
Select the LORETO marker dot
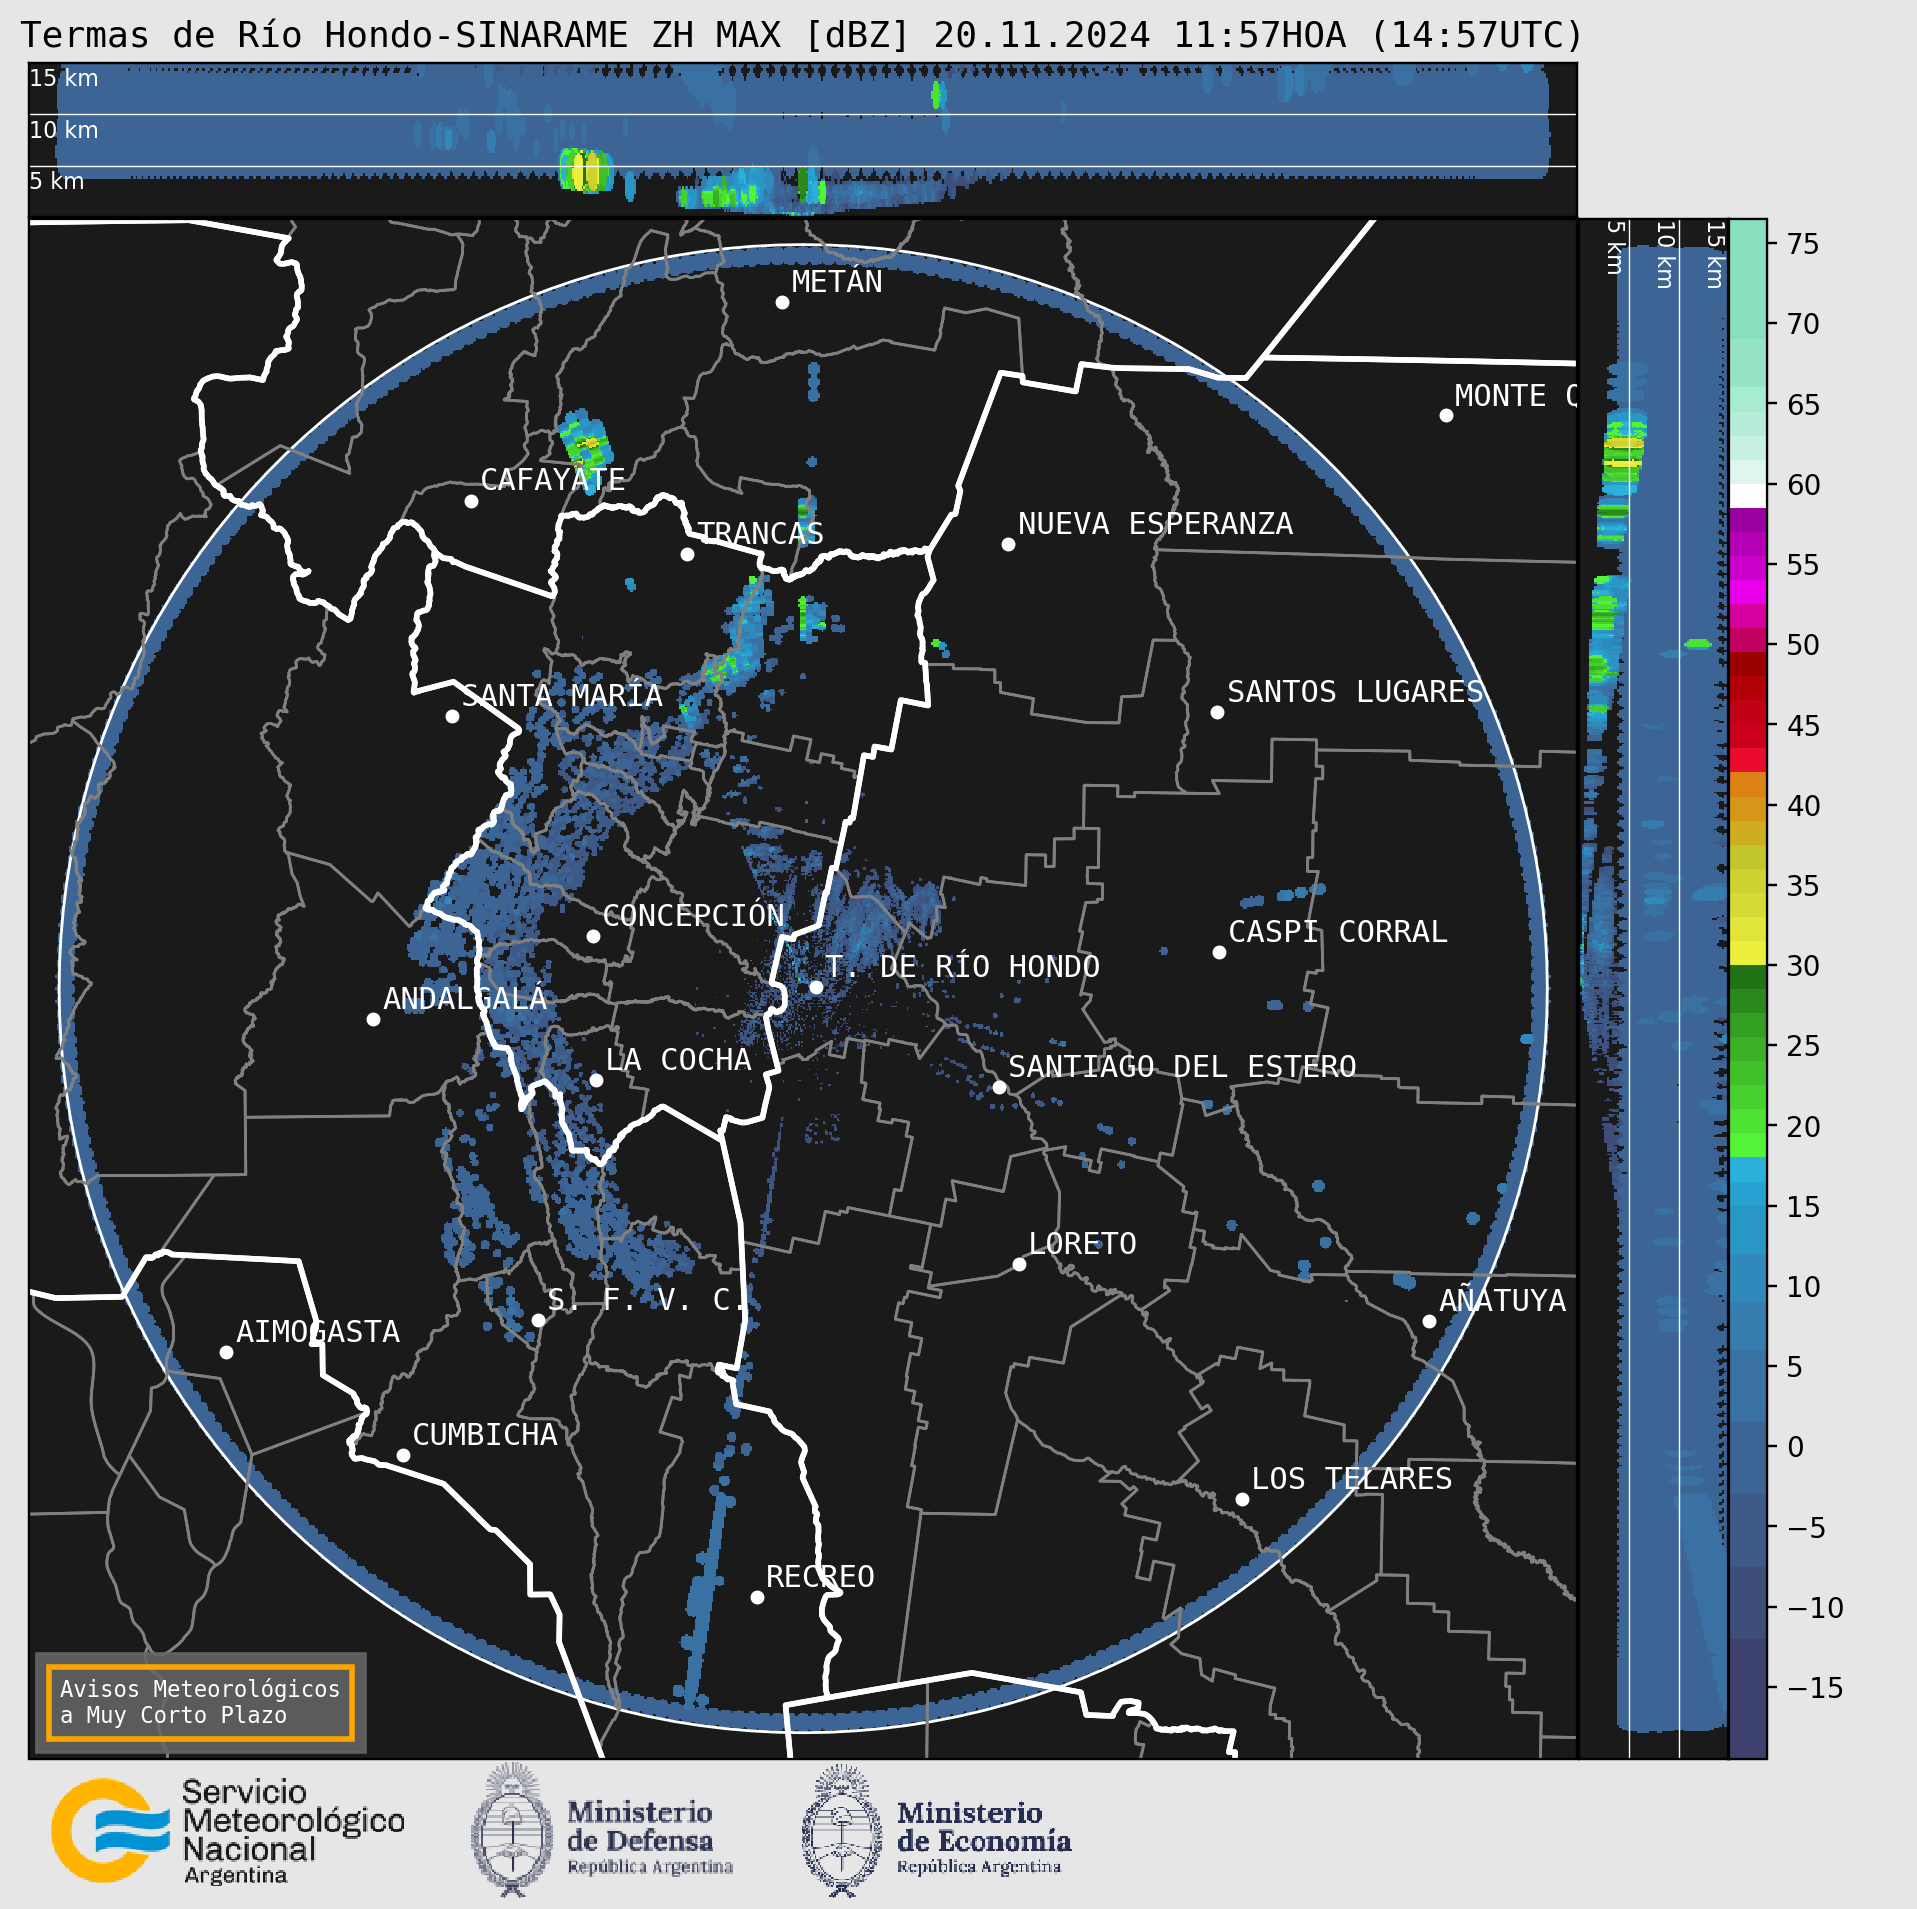[1019, 1264]
